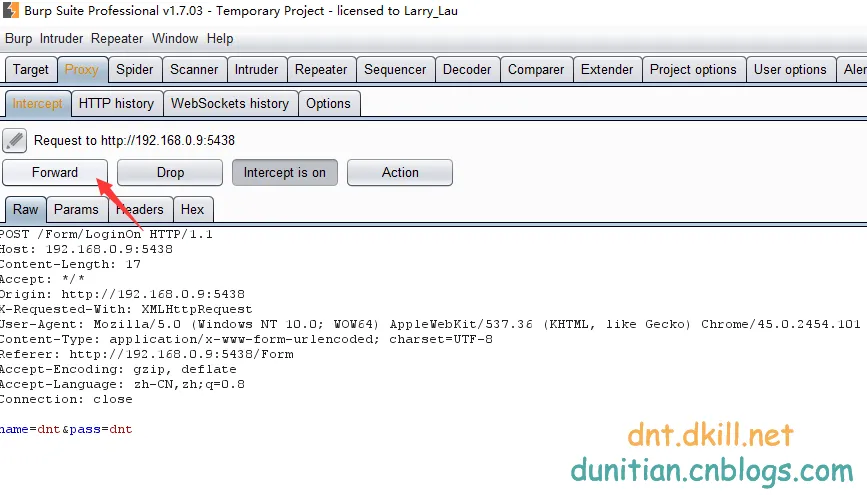The image size is (867, 495).
Task: Forward the intercepted request
Action: click(x=55, y=173)
